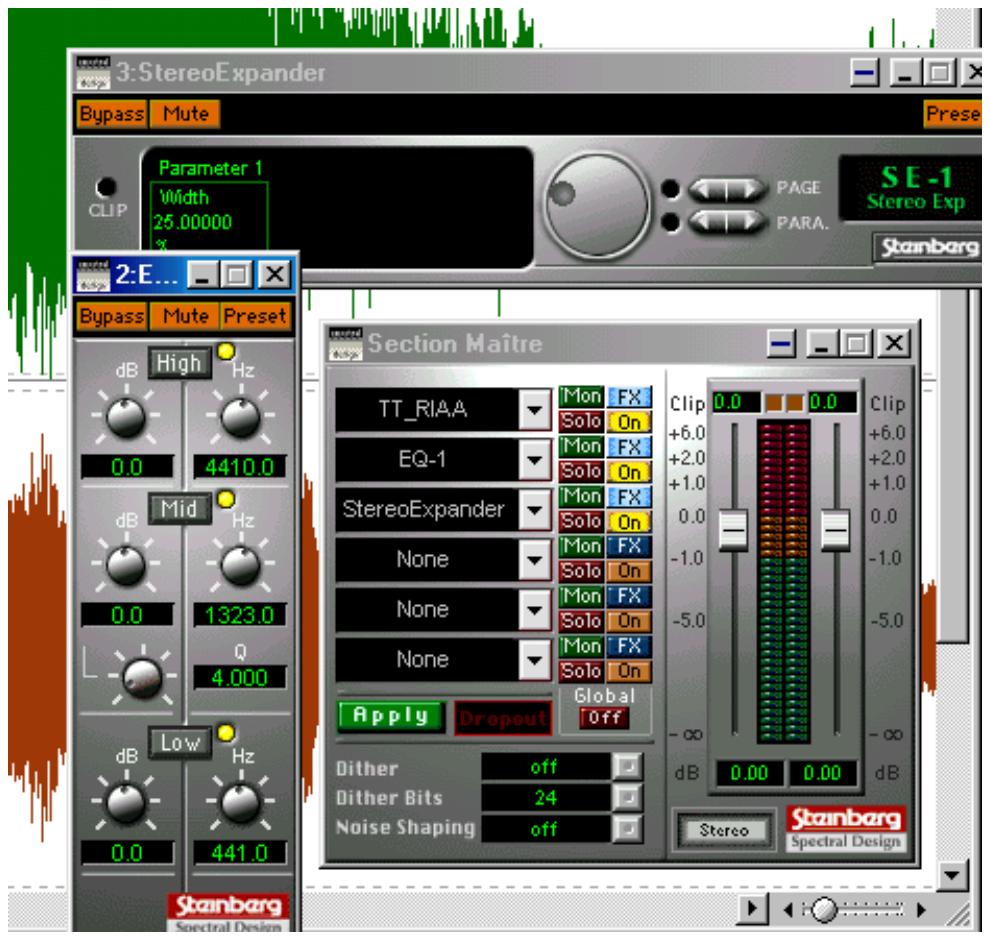Click the Section Maître title bar icon
The width and height of the screenshot is (990, 937).
click(x=346, y=344)
